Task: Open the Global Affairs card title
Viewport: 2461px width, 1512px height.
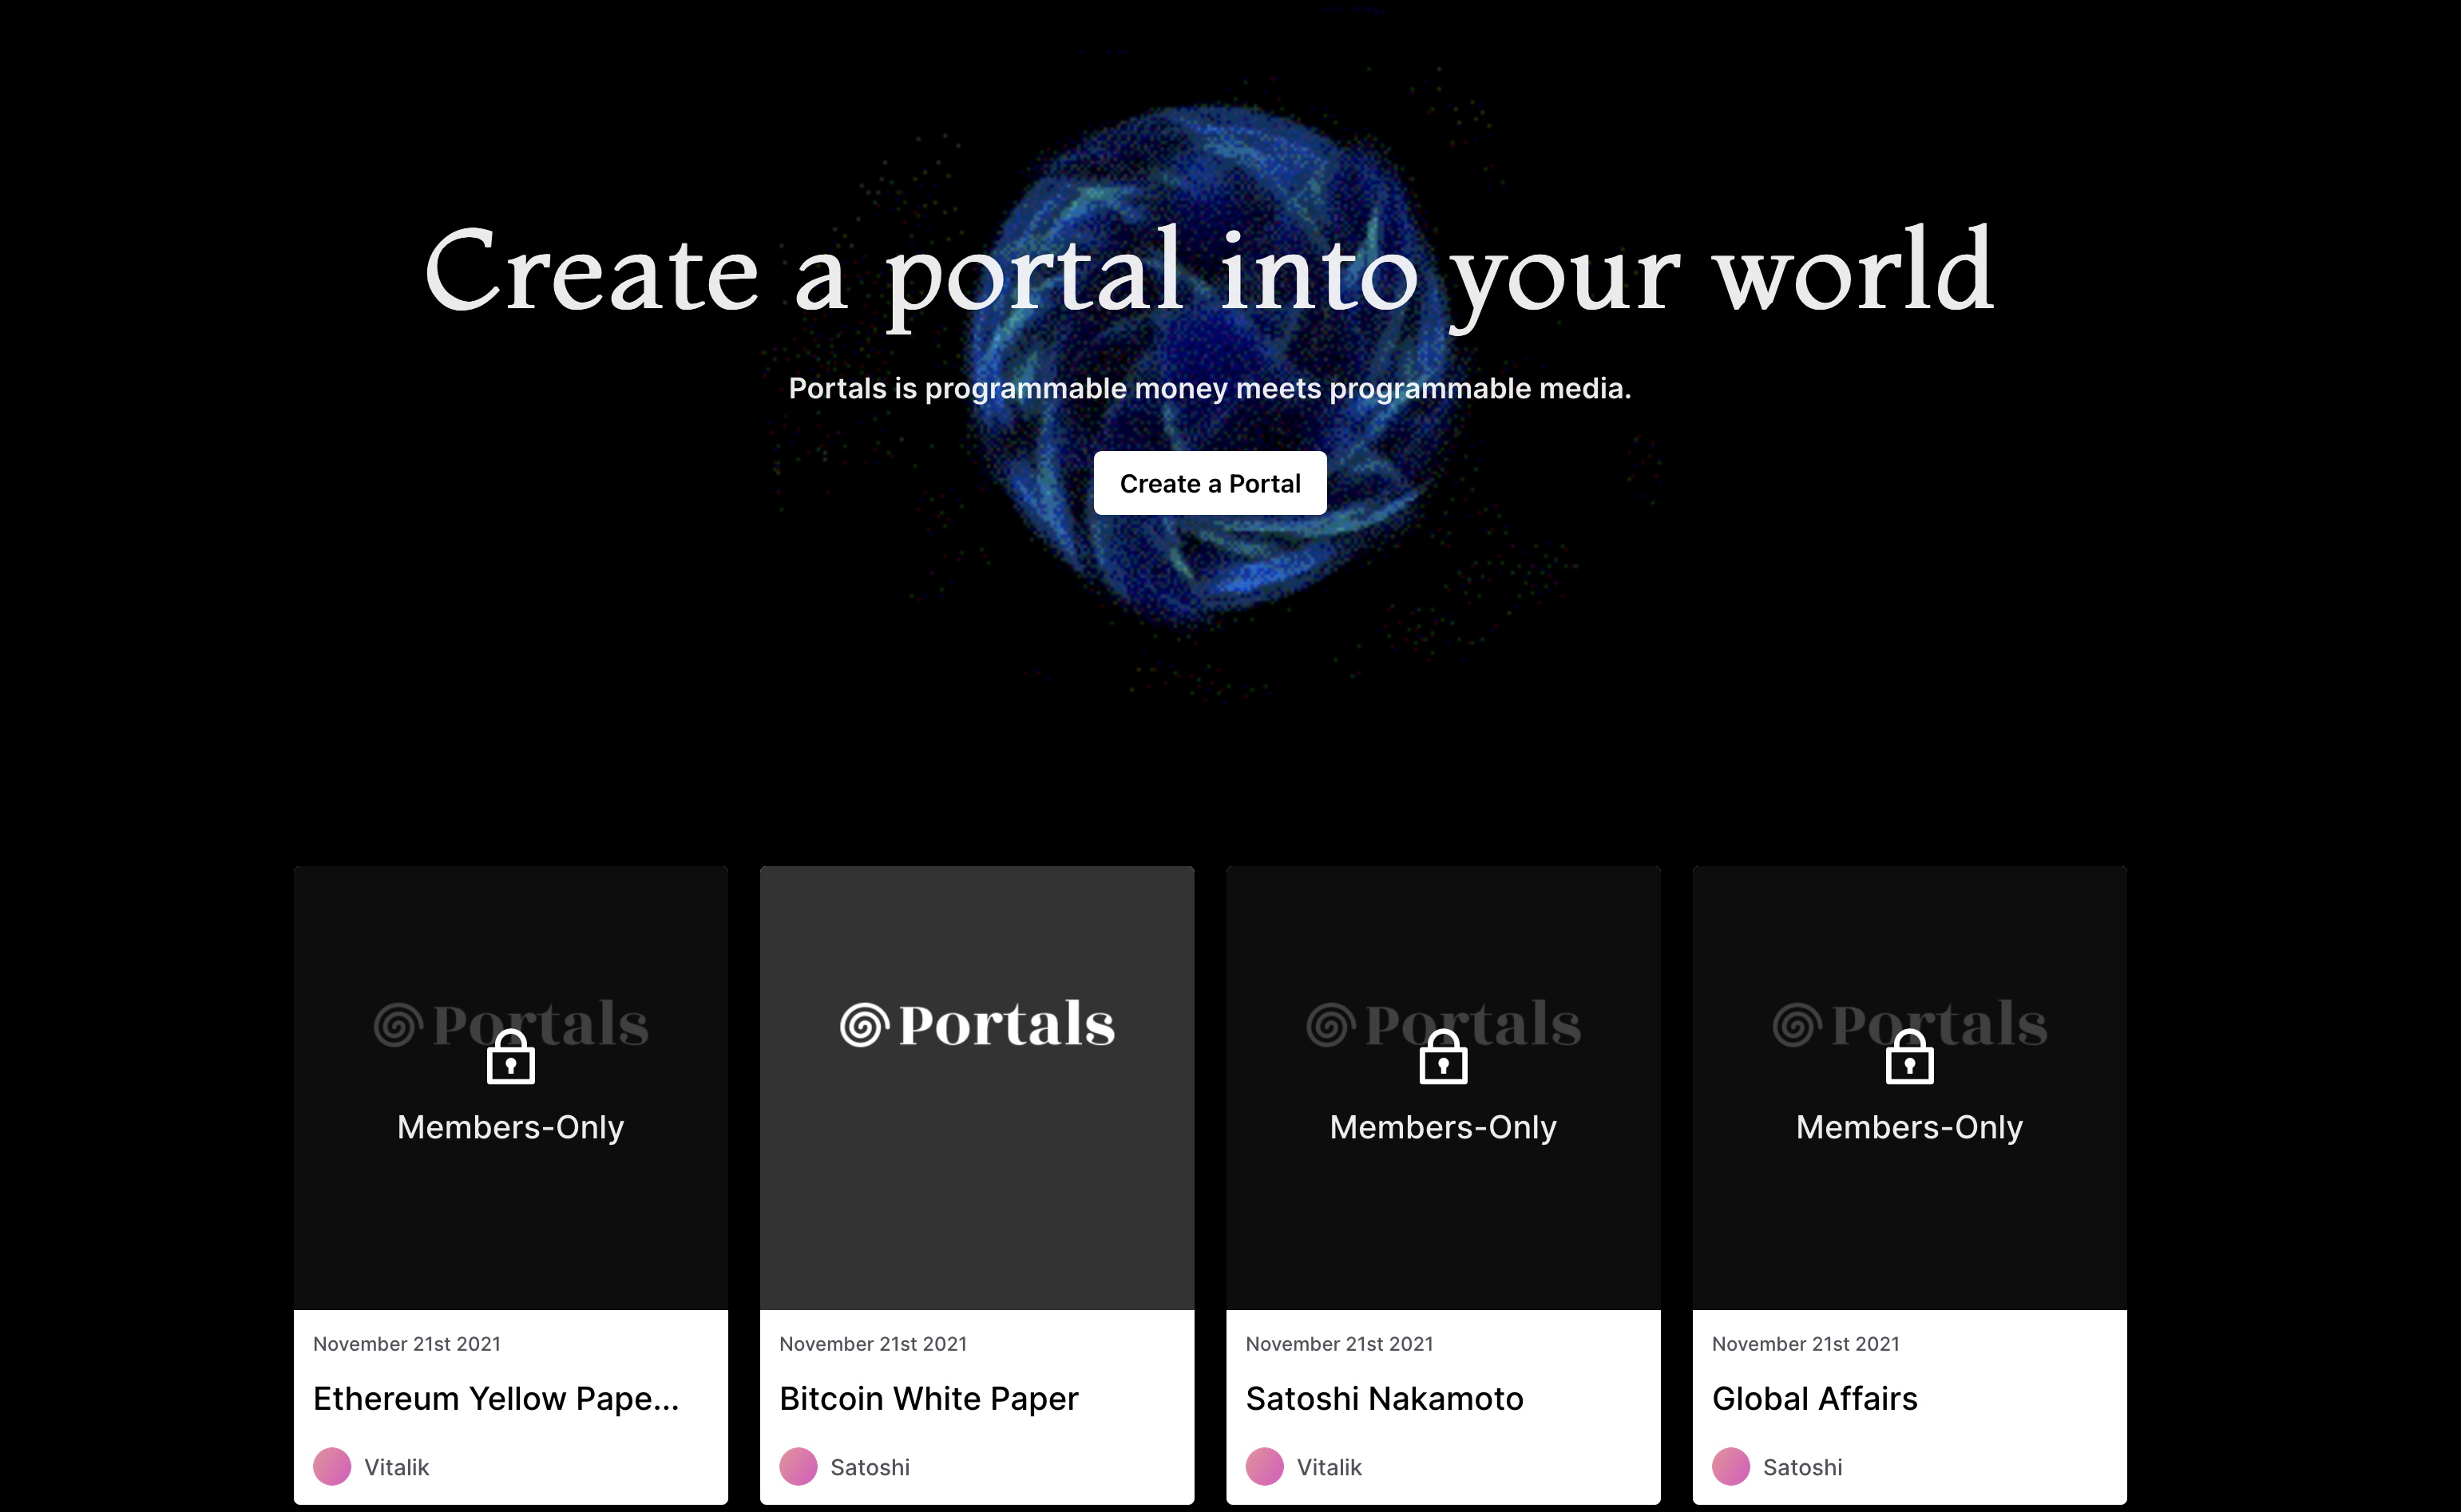Action: [1814, 1398]
